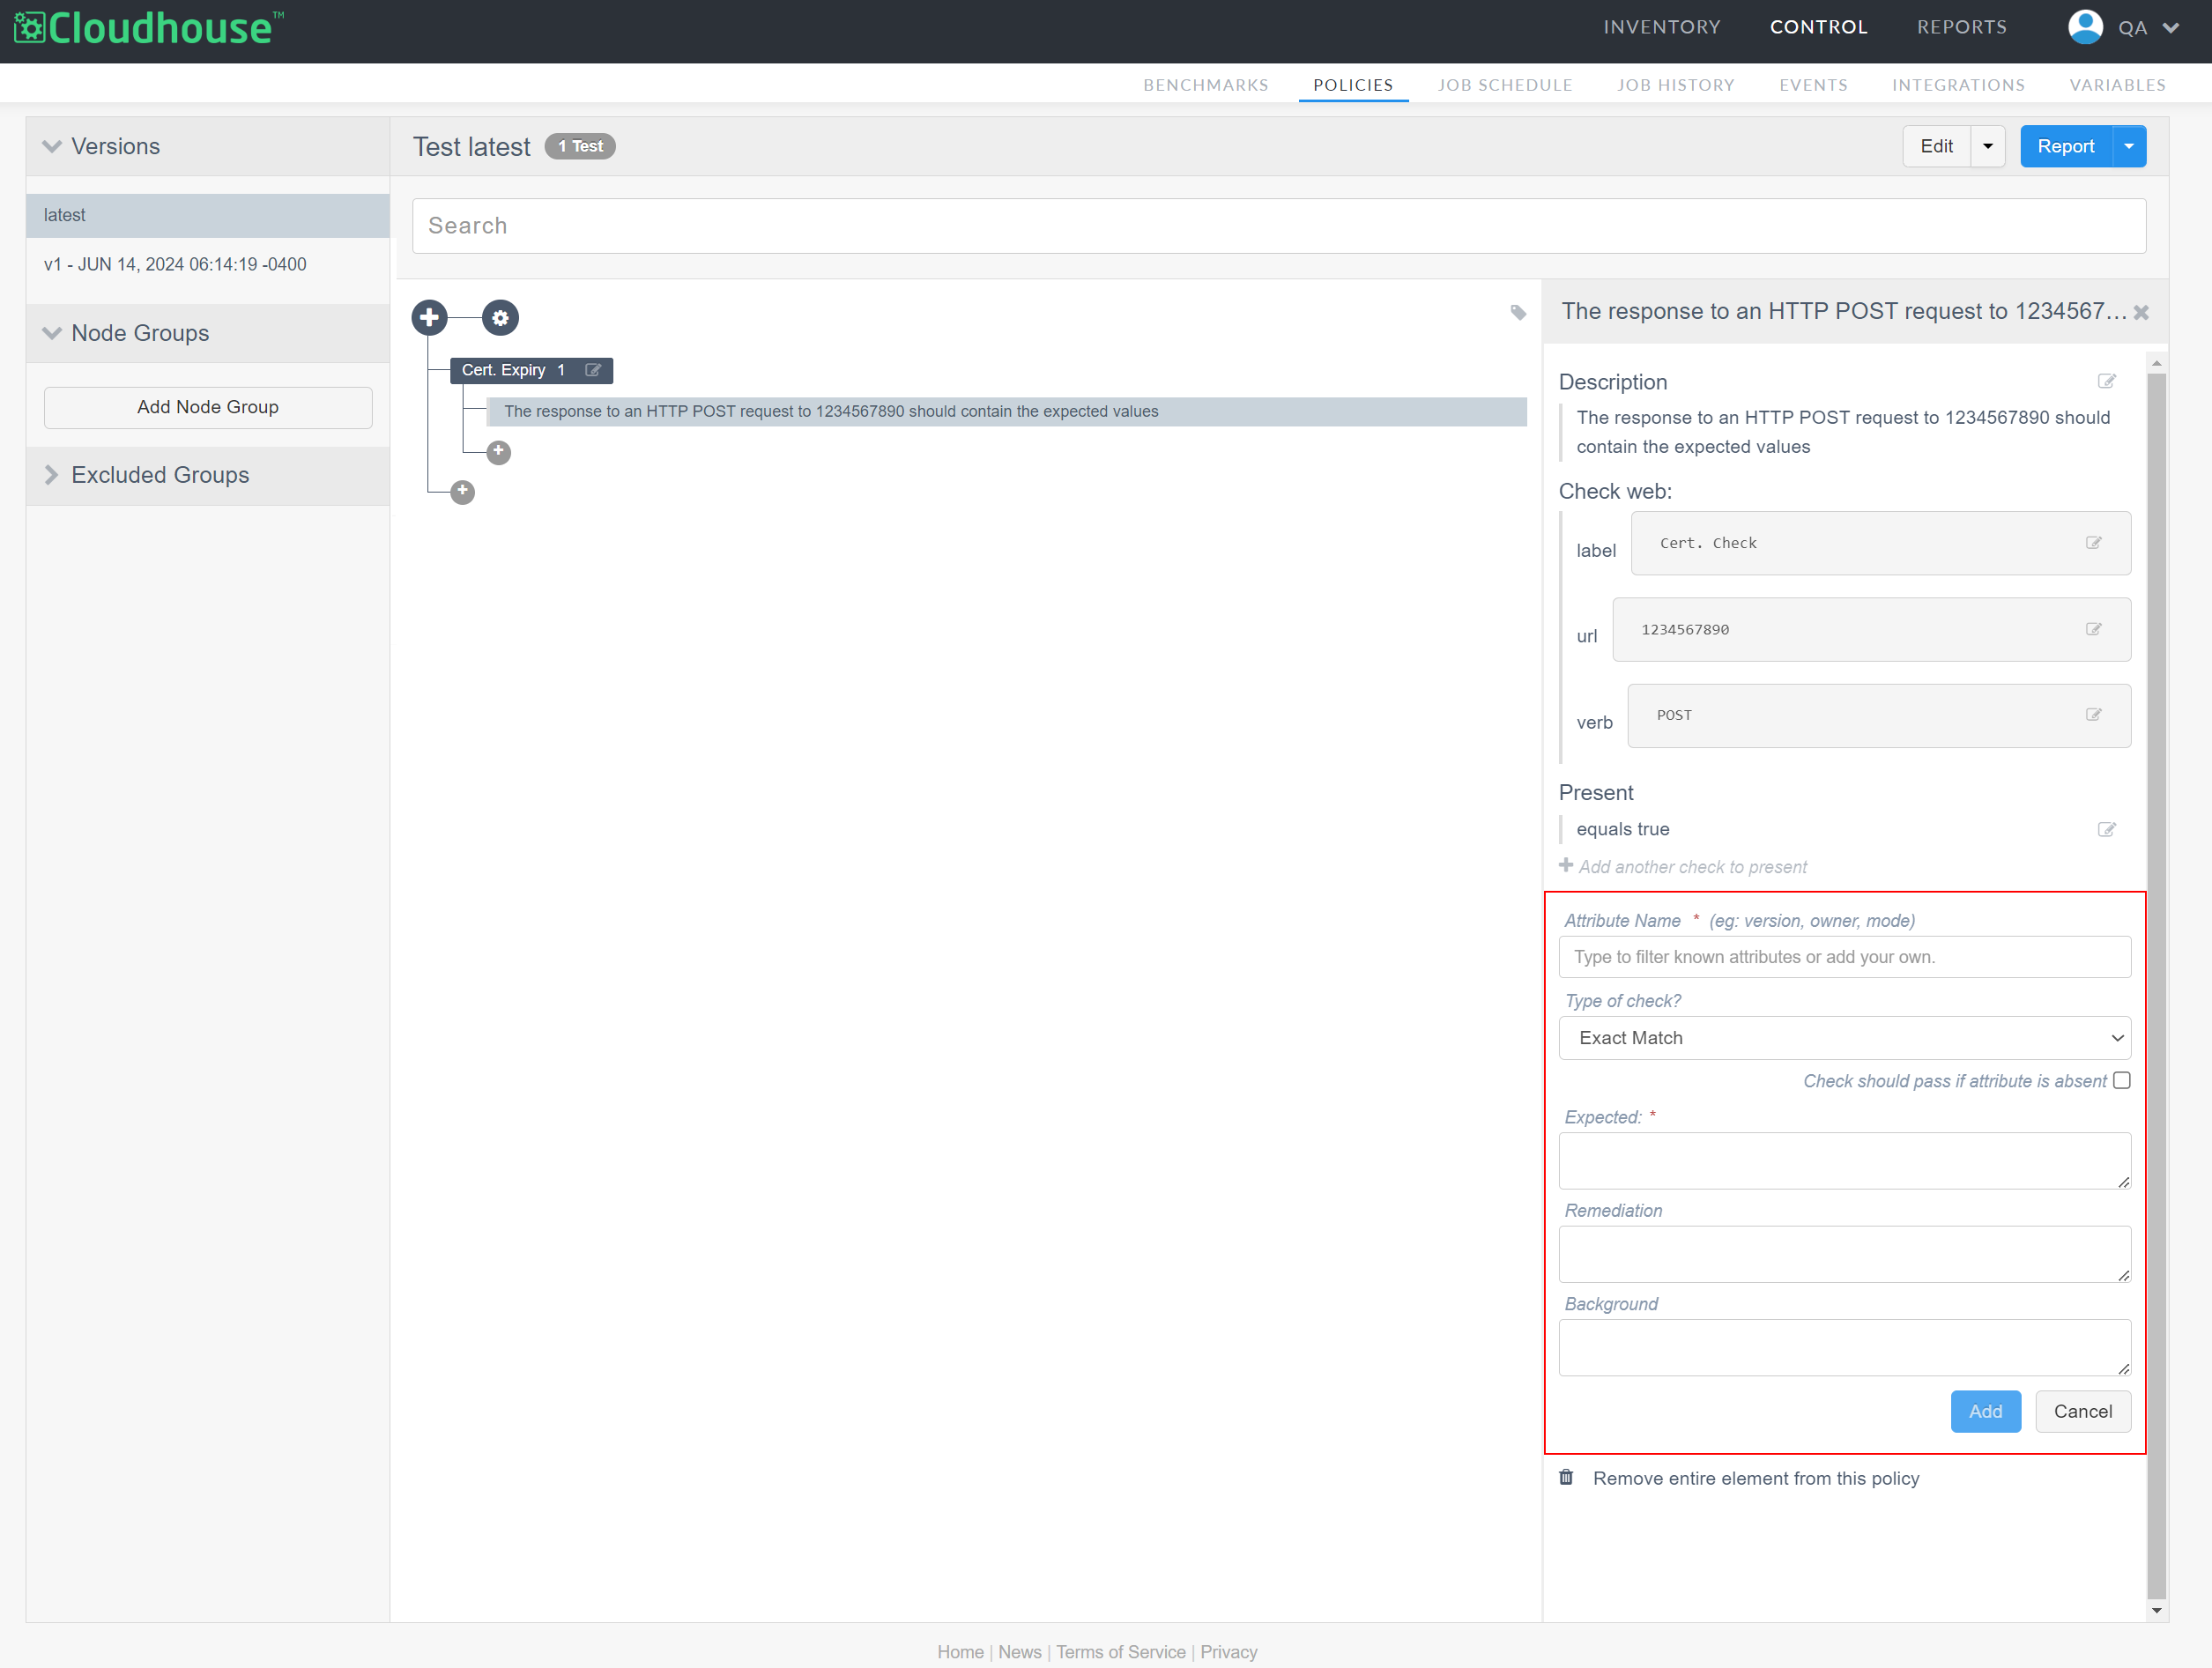Open the Home footer link
This screenshot has height=1668, width=2212.
coord(960,1651)
